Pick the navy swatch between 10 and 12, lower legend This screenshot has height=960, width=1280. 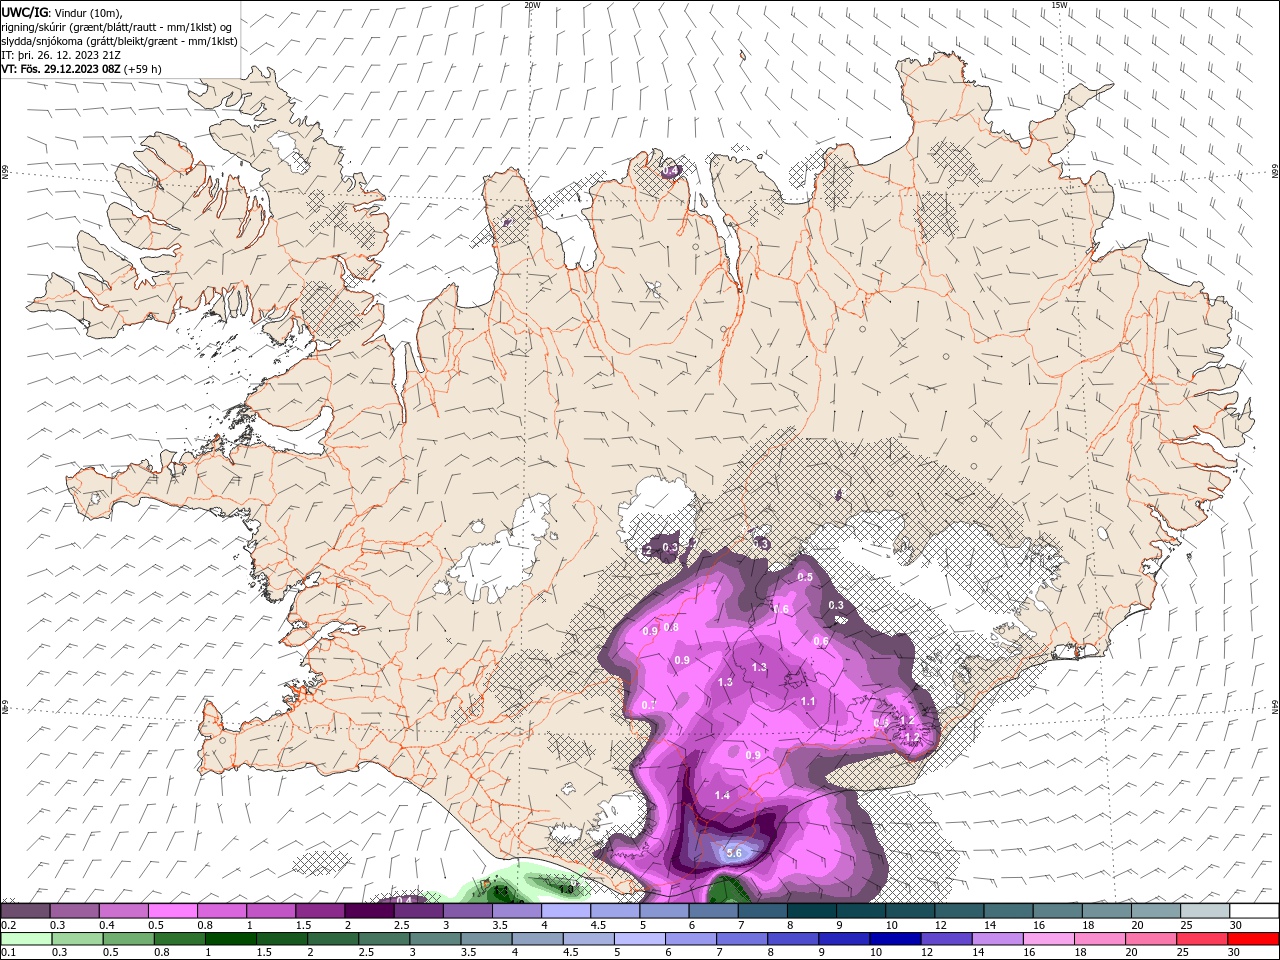[x=893, y=939]
